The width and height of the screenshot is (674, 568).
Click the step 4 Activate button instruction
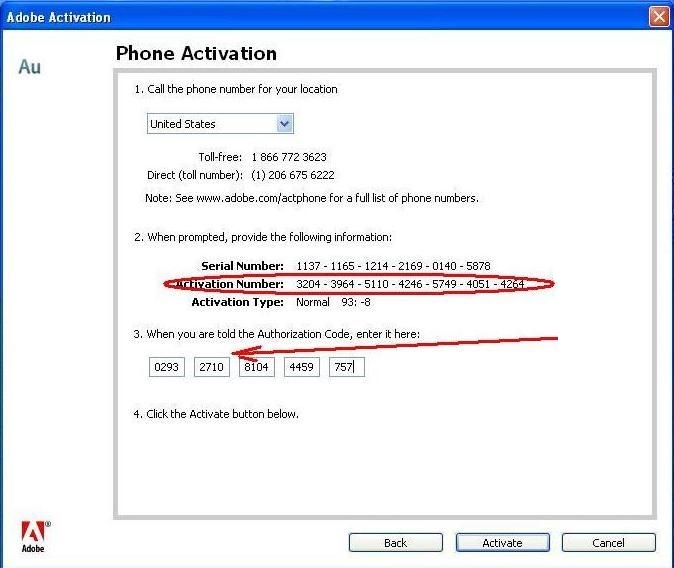[x=216, y=414]
